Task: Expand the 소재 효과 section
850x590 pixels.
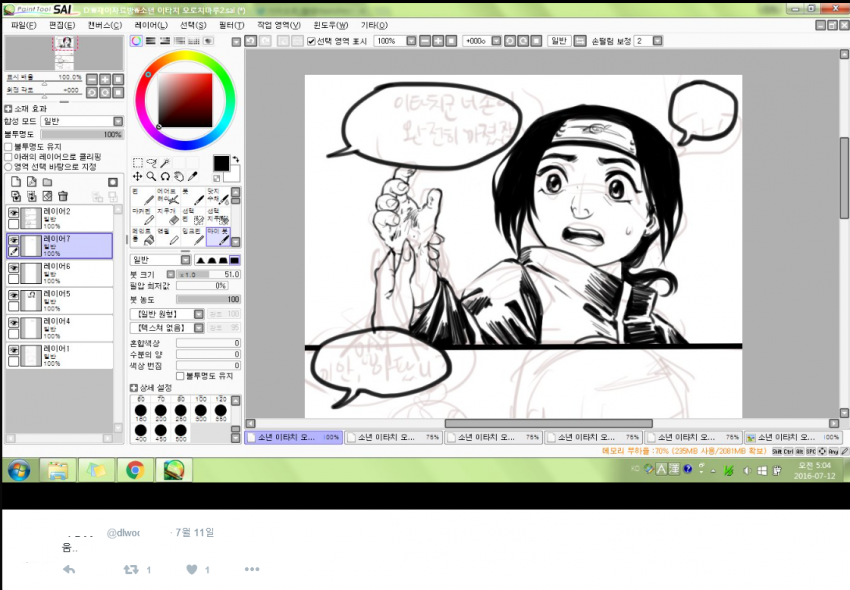Action: [x=9, y=109]
